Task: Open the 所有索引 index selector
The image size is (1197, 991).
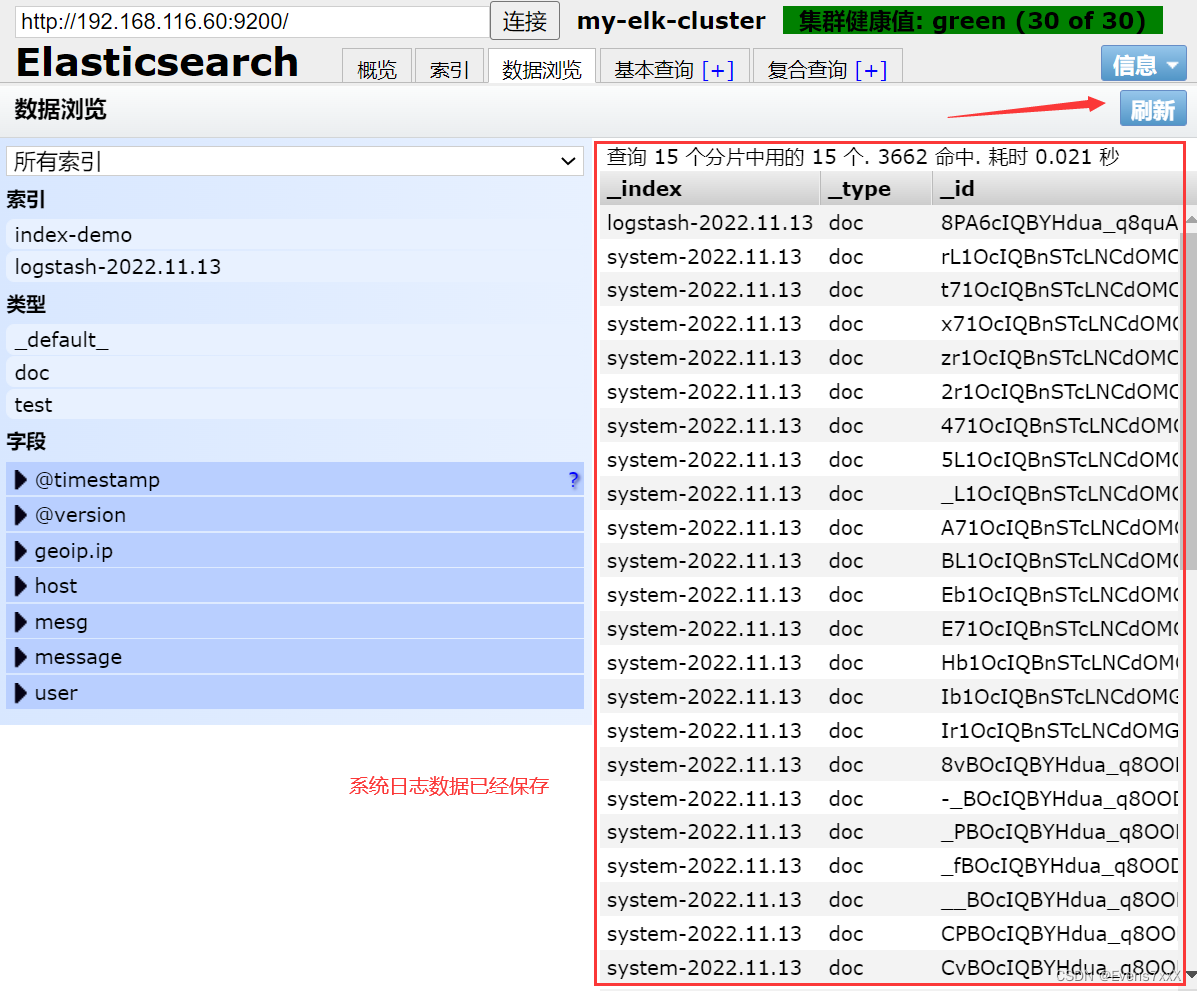Action: click(295, 161)
